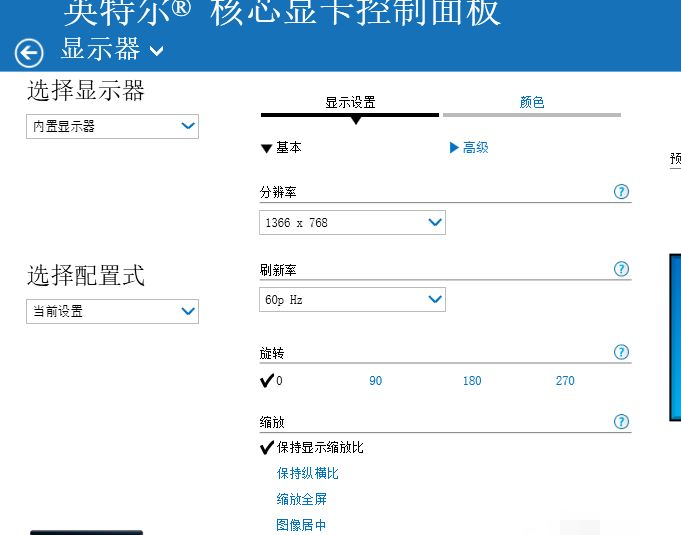Open the 当前设置 profile dropdown

pos(112,311)
